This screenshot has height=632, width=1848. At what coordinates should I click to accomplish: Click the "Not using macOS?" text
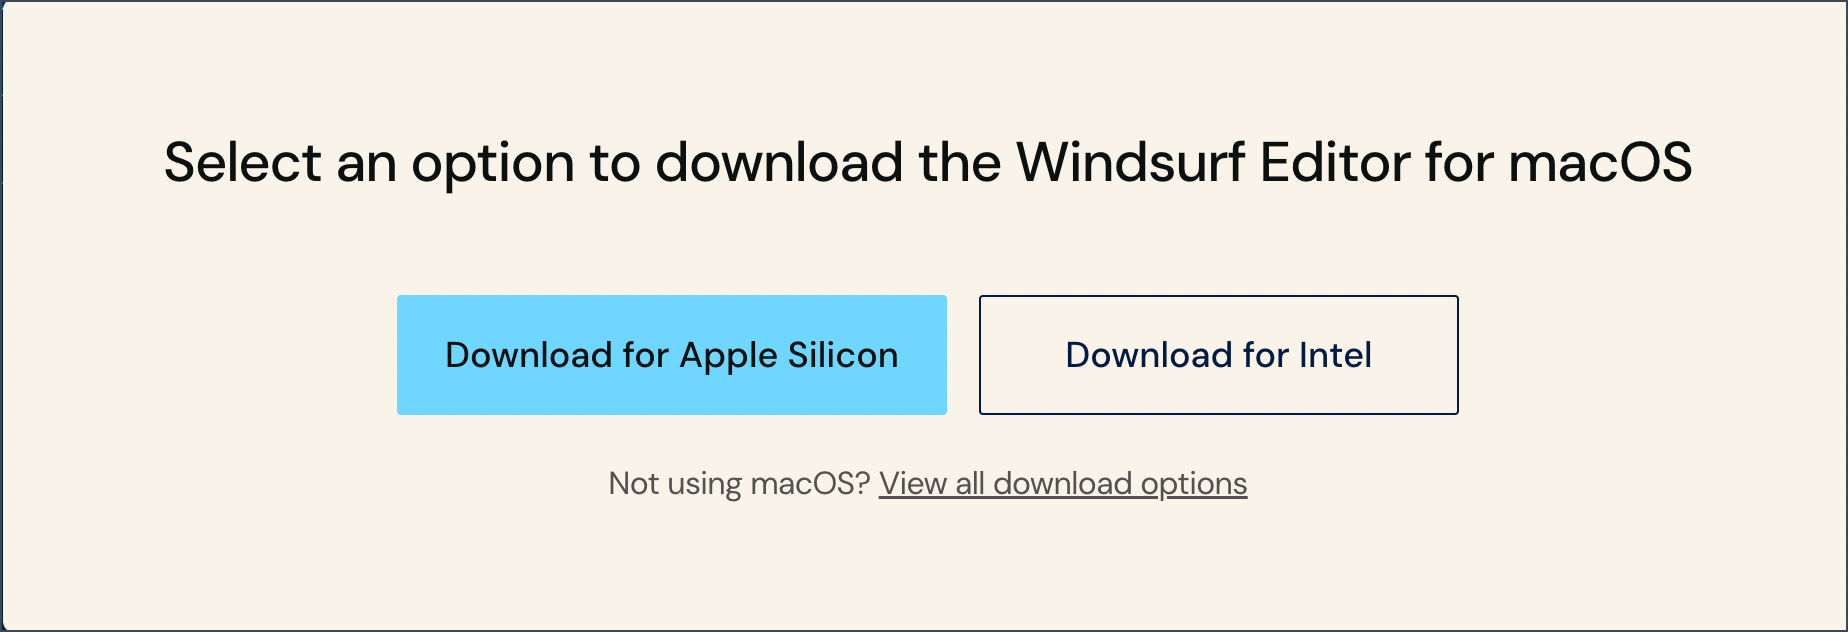pos(740,484)
